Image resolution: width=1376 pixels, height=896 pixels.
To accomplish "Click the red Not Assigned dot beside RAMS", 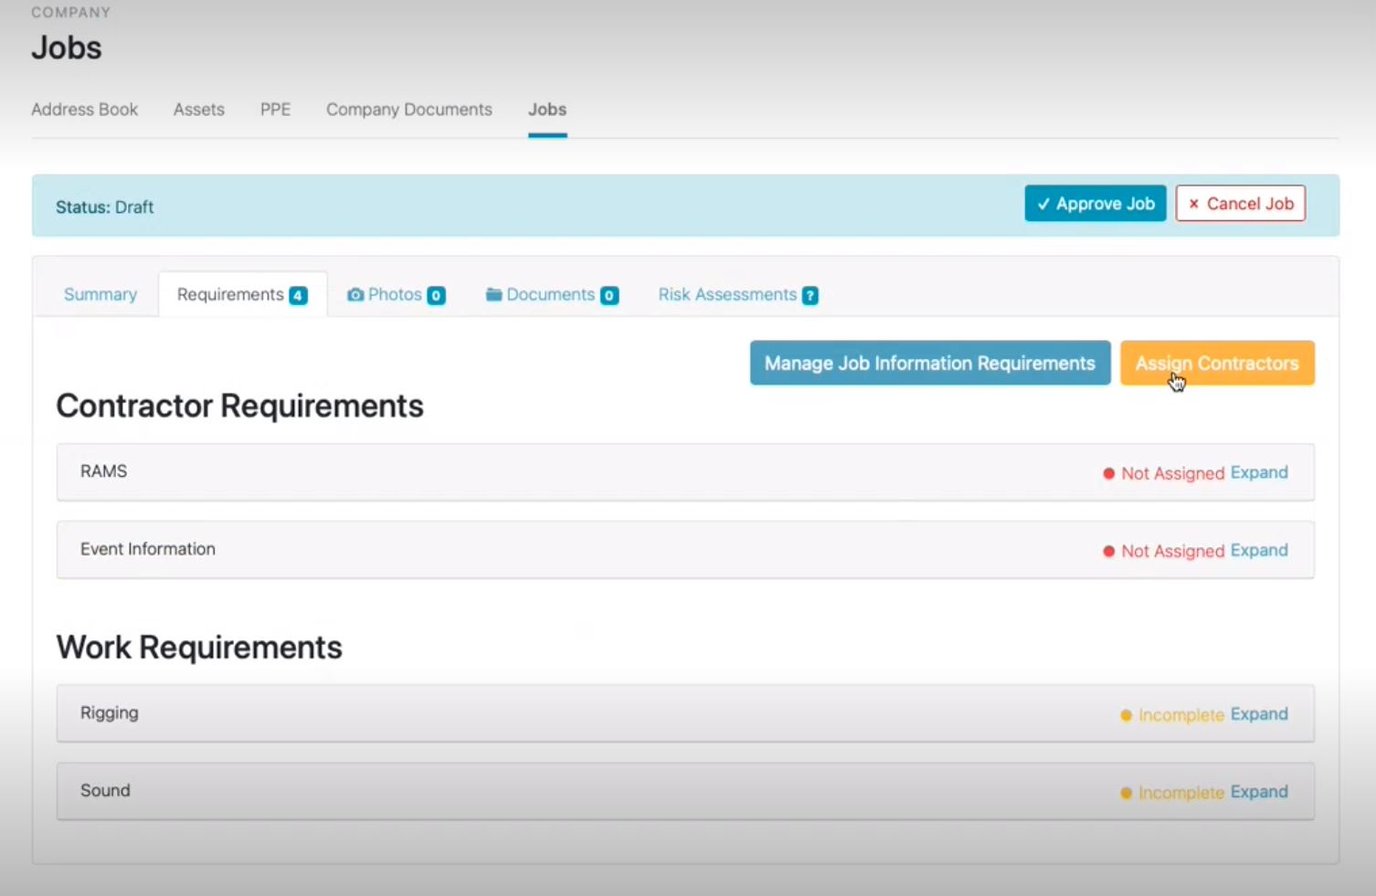I will pyautogui.click(x=1107, y=473).
